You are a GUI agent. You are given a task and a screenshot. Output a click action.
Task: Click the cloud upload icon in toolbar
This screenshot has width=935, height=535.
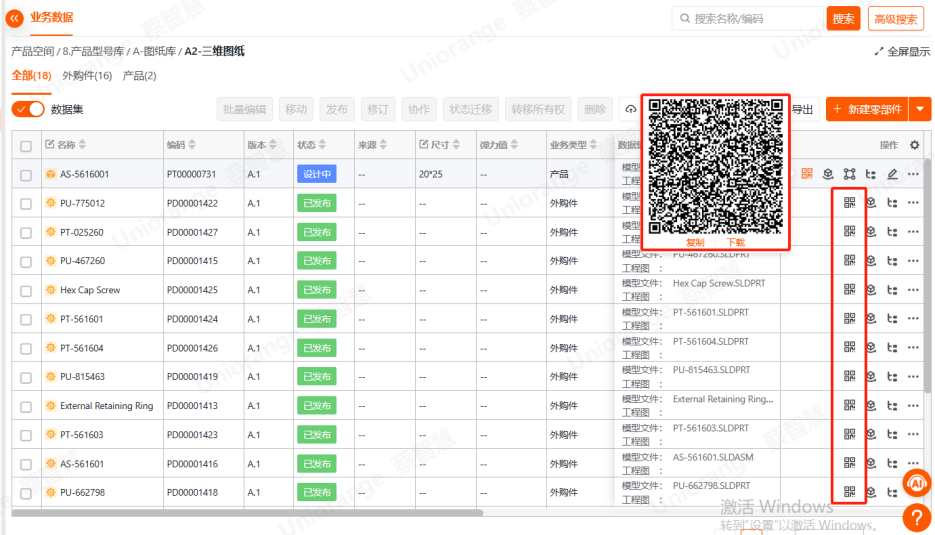[630, 109]
